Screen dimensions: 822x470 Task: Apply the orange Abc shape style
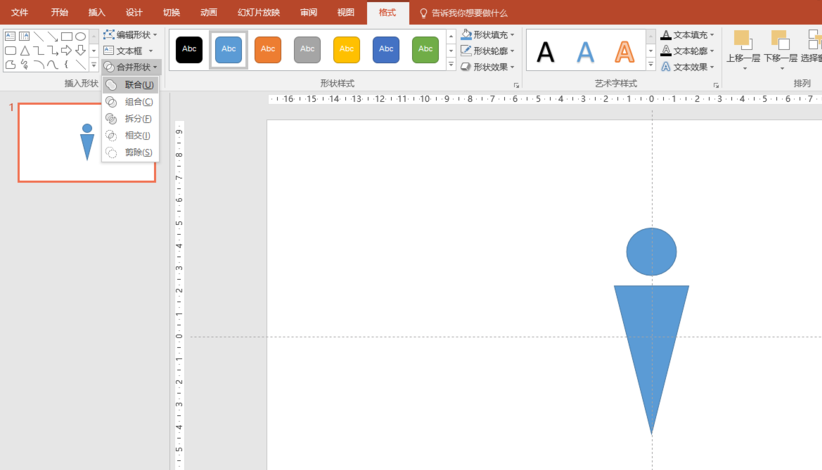click(268, 49)
